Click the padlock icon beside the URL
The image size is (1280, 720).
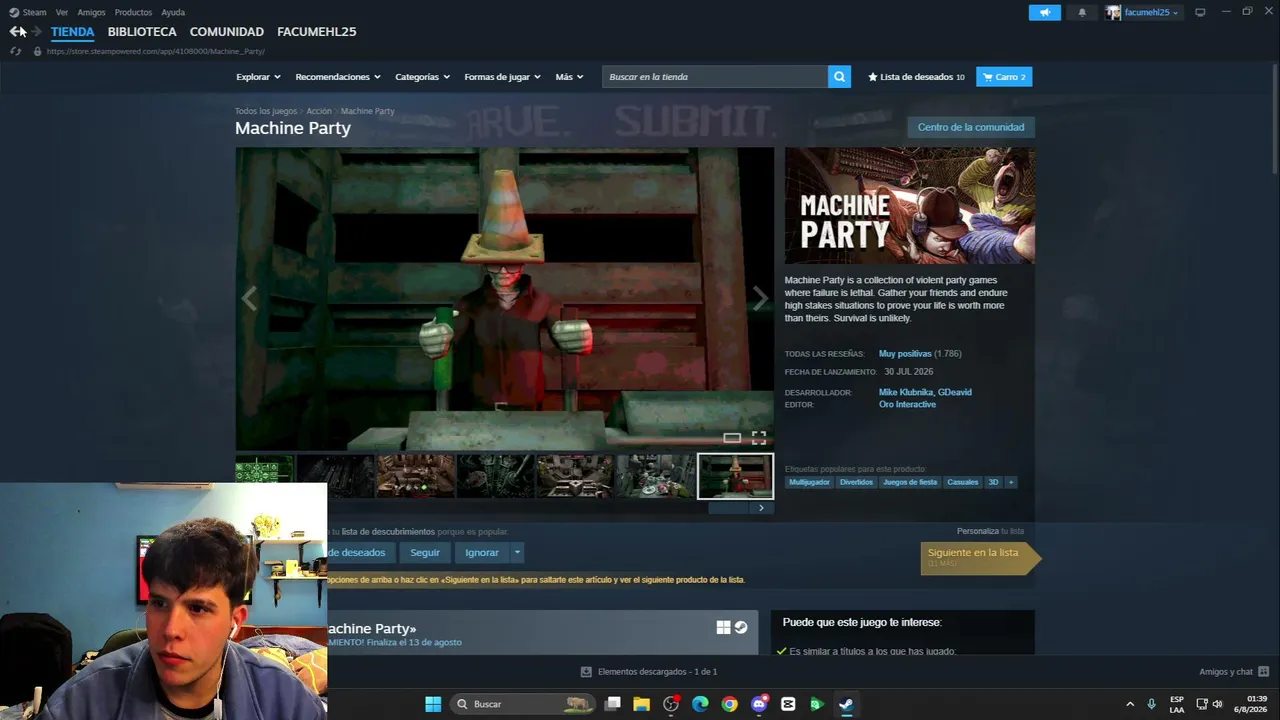pyautogui.click(x=38, y=51)
